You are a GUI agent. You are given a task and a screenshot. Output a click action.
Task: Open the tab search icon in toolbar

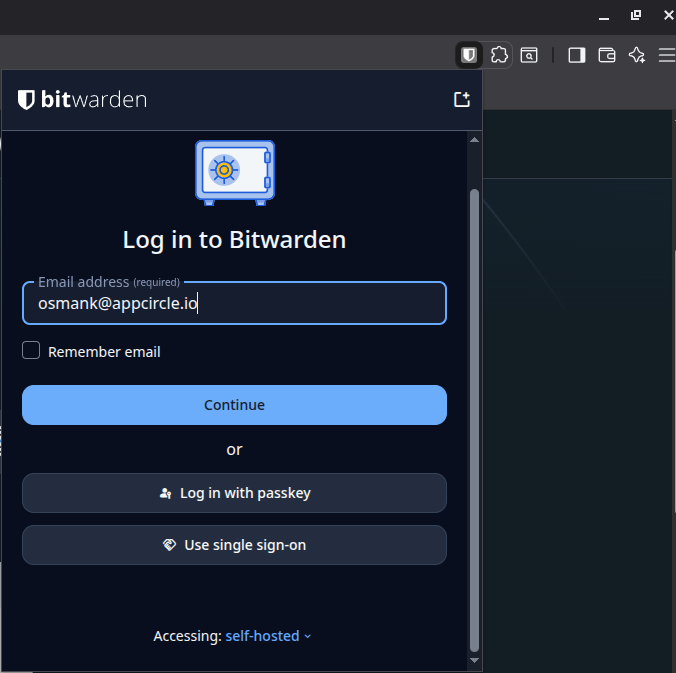[x=529, y=55]
